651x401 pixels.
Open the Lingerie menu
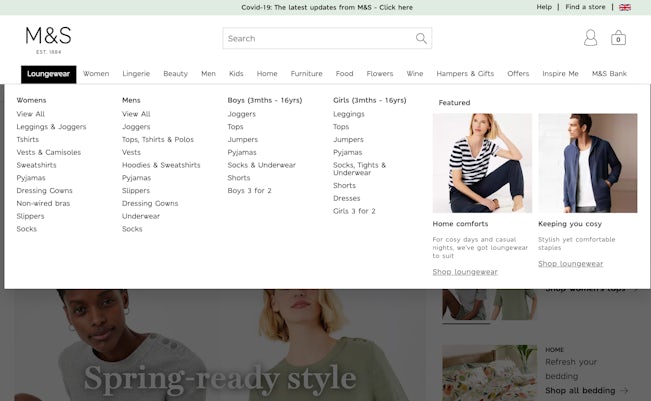pos(136,74)
